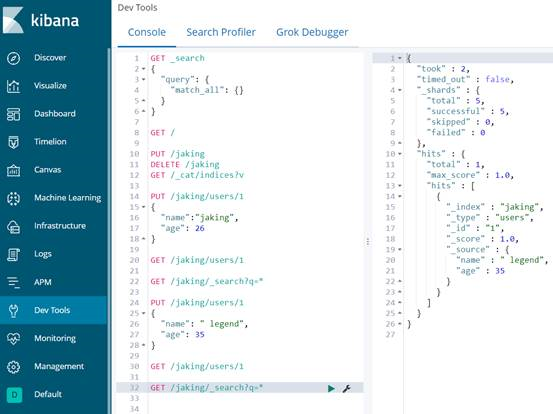Viewport: 553px width, 414px height.
Task: Click '"max_score" : 1.0' in response
Action: click(470, 175)
